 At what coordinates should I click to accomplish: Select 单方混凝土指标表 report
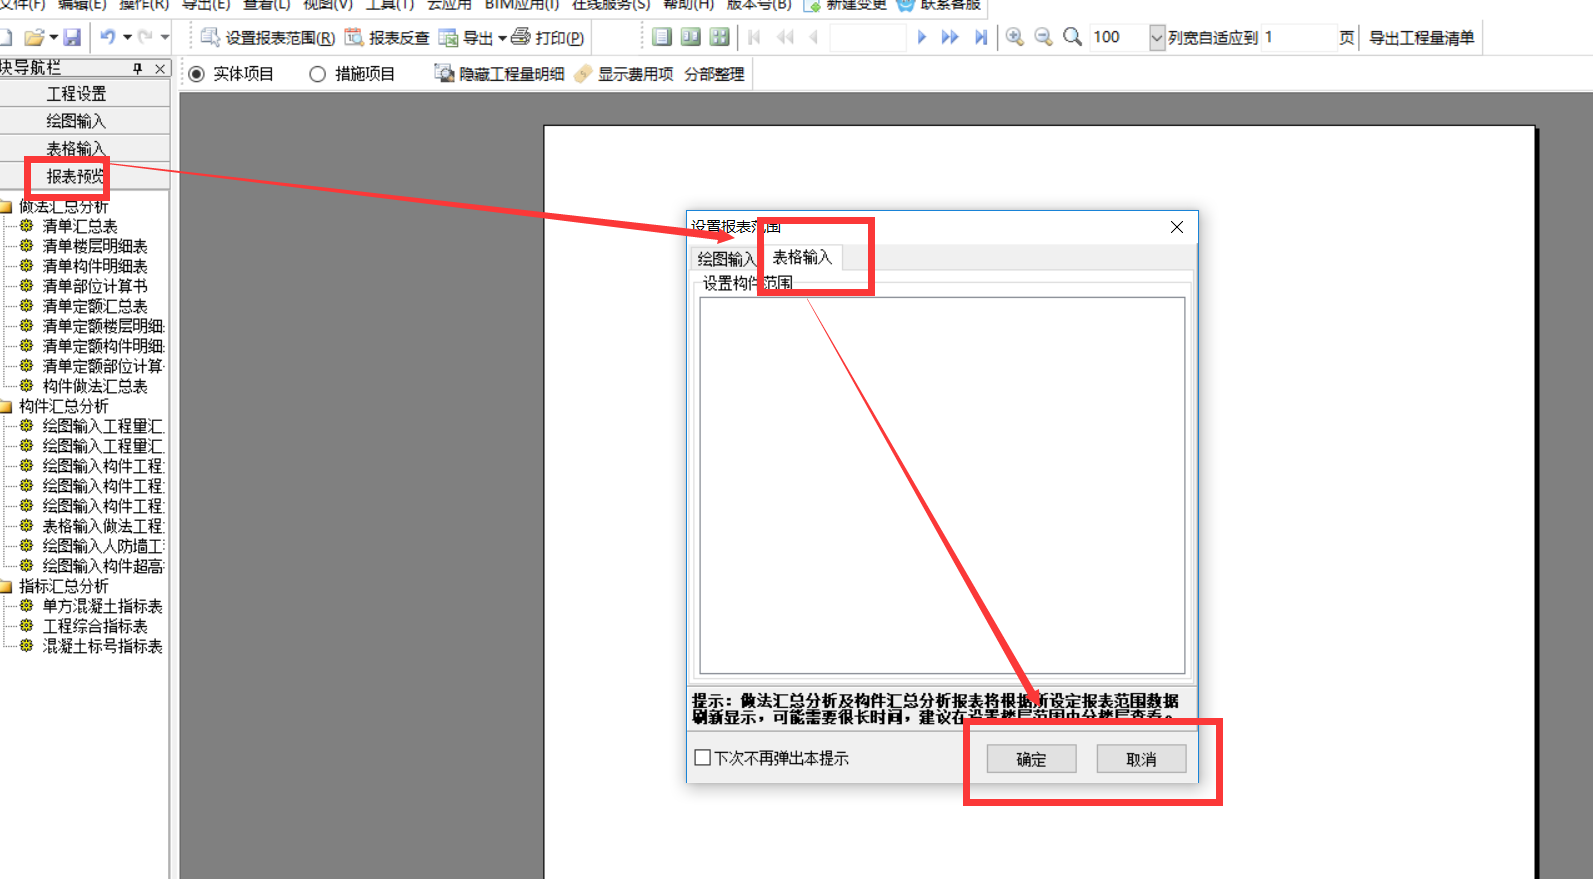pyautogui.click(x=102, y=606)
